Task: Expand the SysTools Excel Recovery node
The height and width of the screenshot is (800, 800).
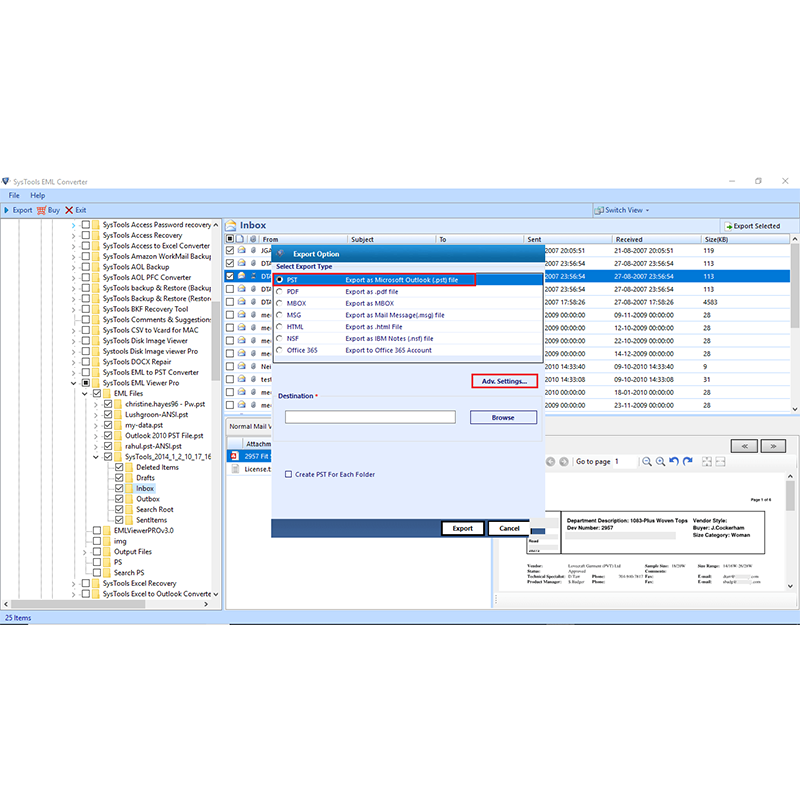Action: coord(73,584)
